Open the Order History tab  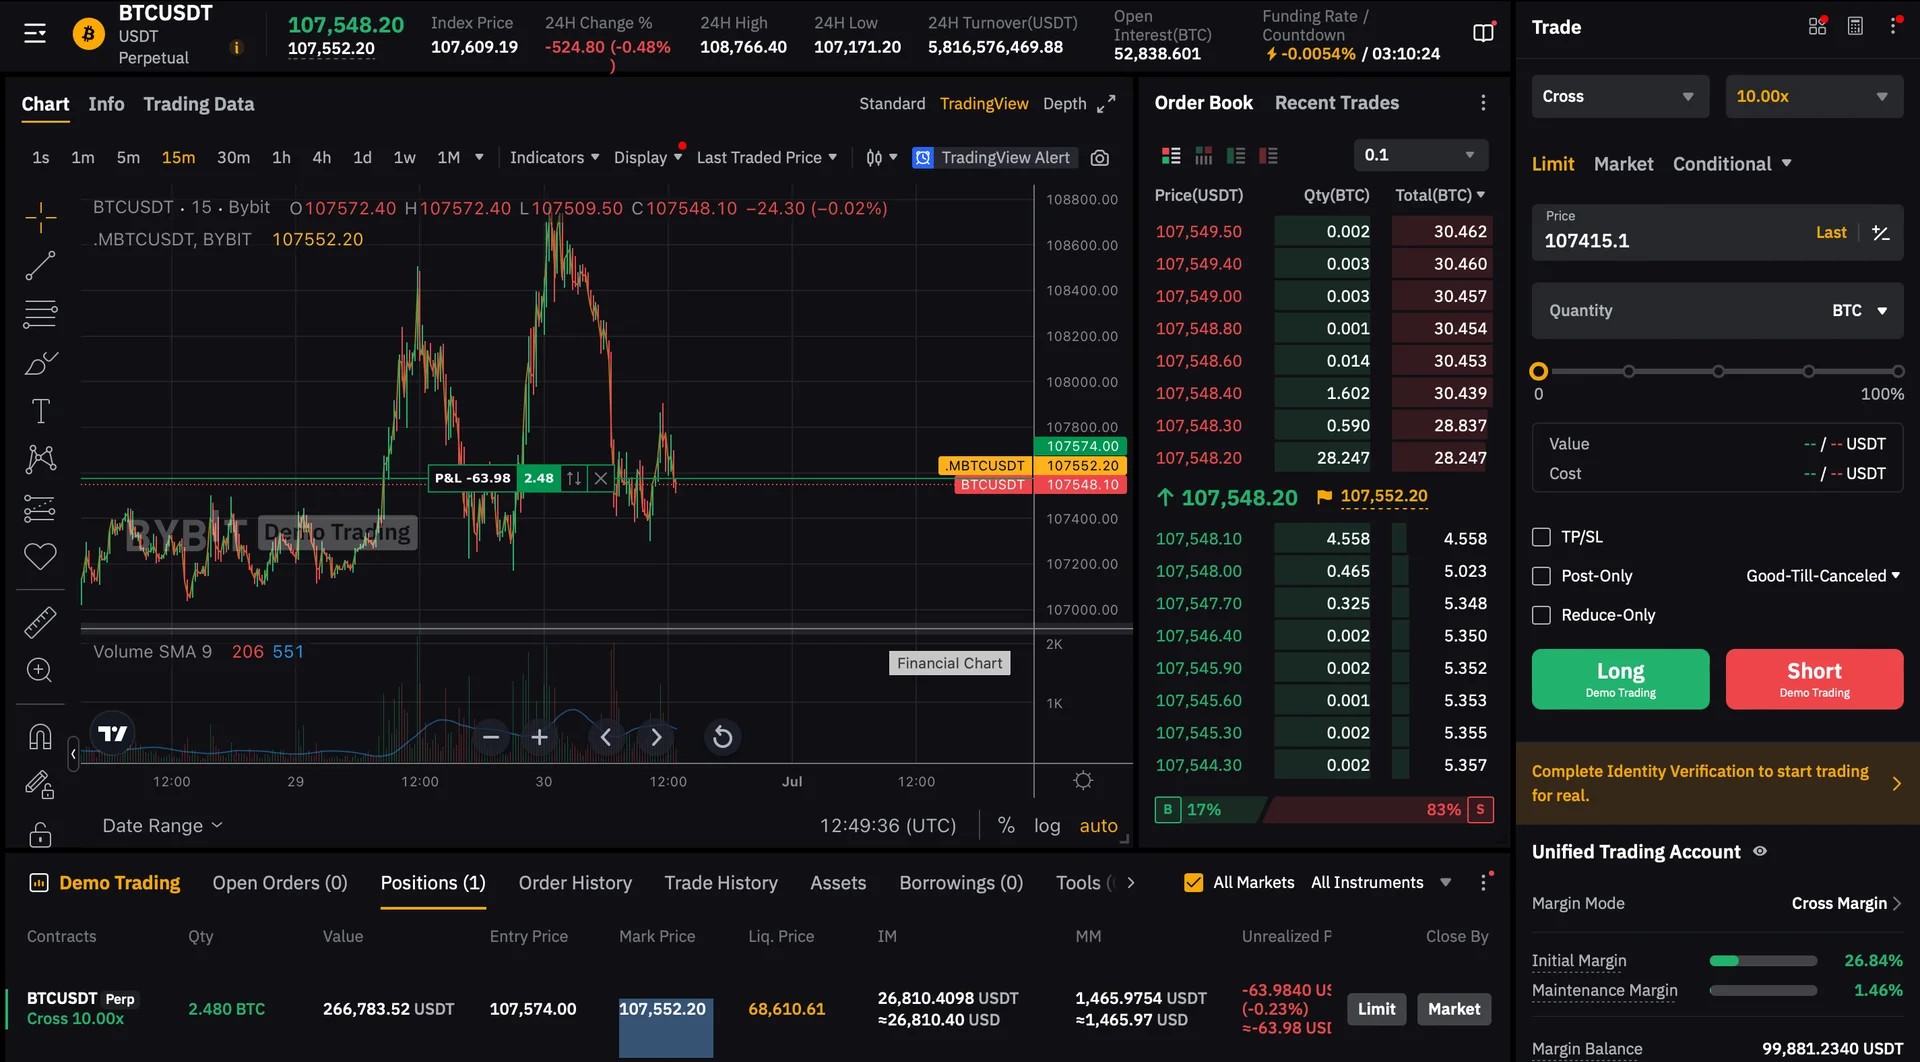tap(575, 883)
